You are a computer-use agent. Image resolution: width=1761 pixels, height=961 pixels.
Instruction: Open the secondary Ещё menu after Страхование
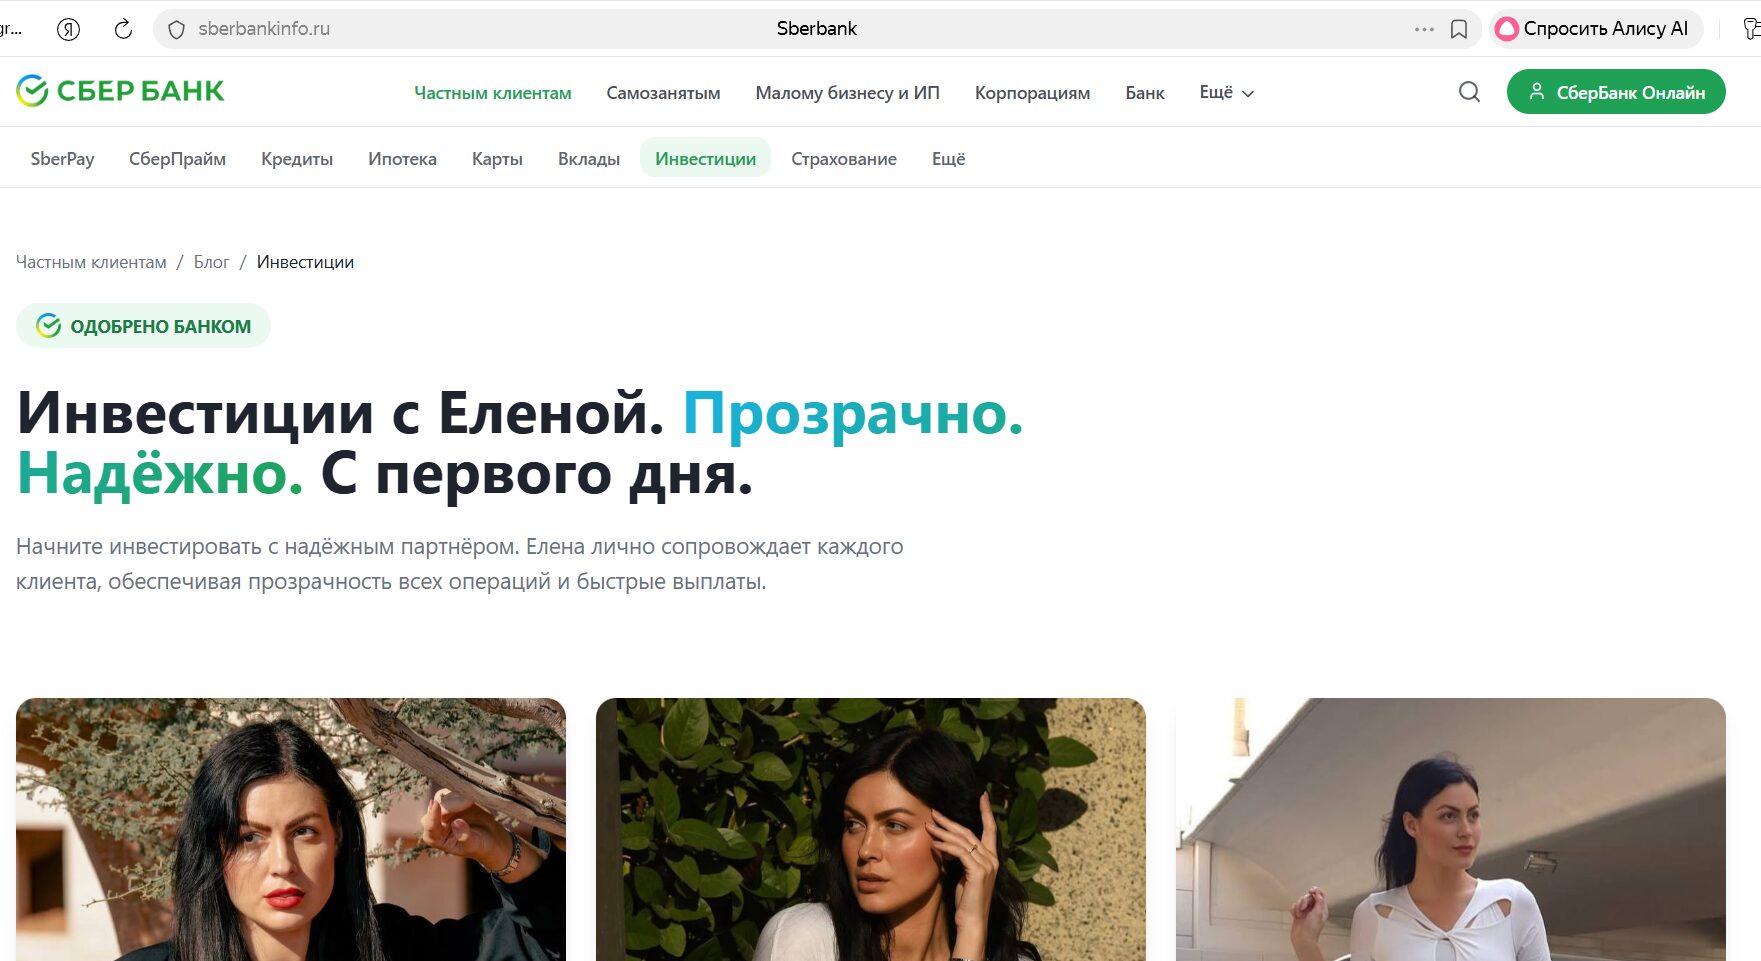pos(948,159)
